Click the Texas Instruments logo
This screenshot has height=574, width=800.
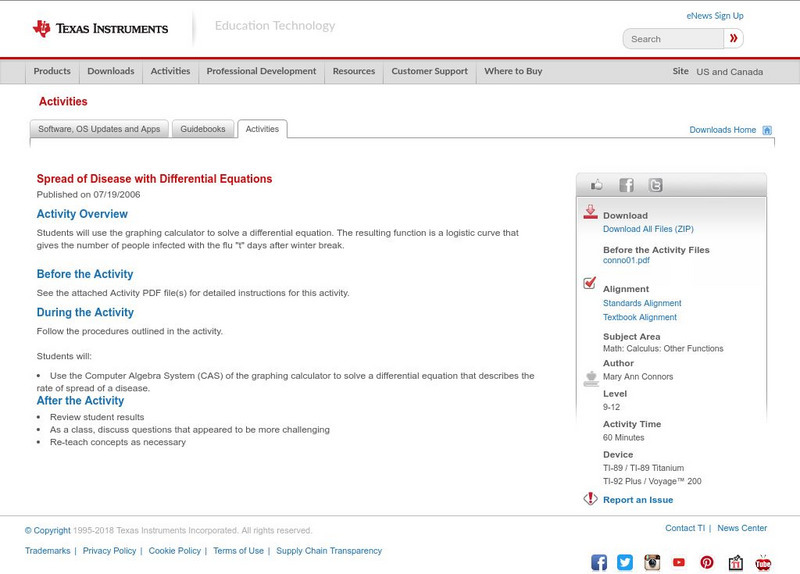click(x=100, y=29)
